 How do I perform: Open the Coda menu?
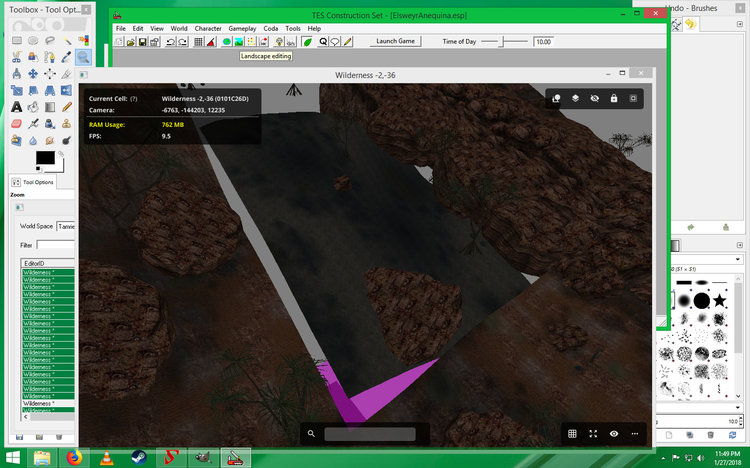[x=271, y=29]
